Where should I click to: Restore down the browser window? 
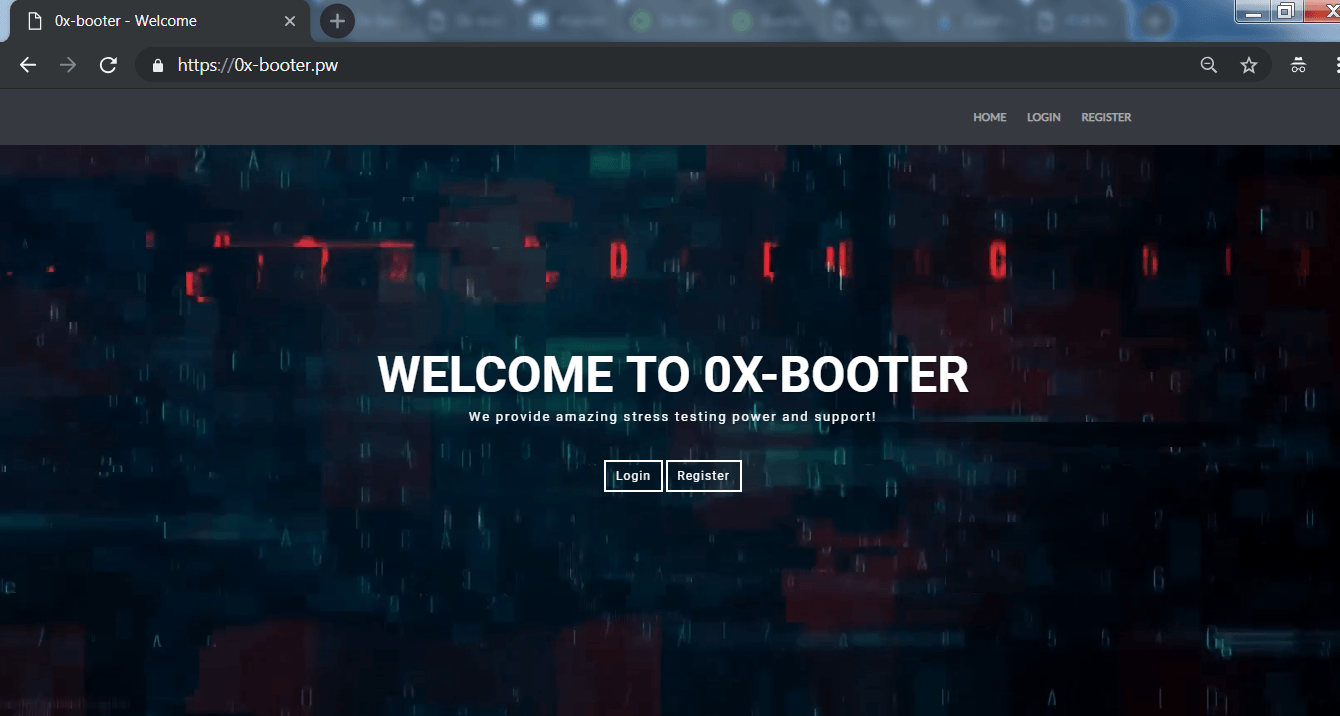[1286, 11]
